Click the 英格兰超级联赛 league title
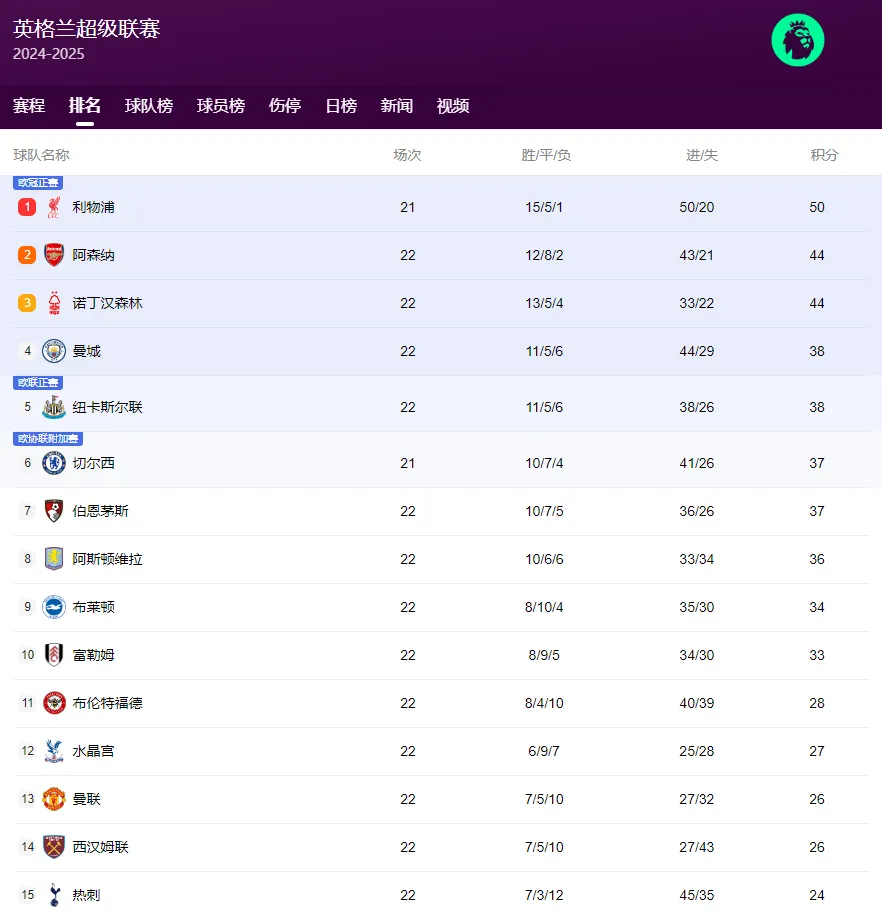This screenshot has height=916, width=882. (87, 28)
